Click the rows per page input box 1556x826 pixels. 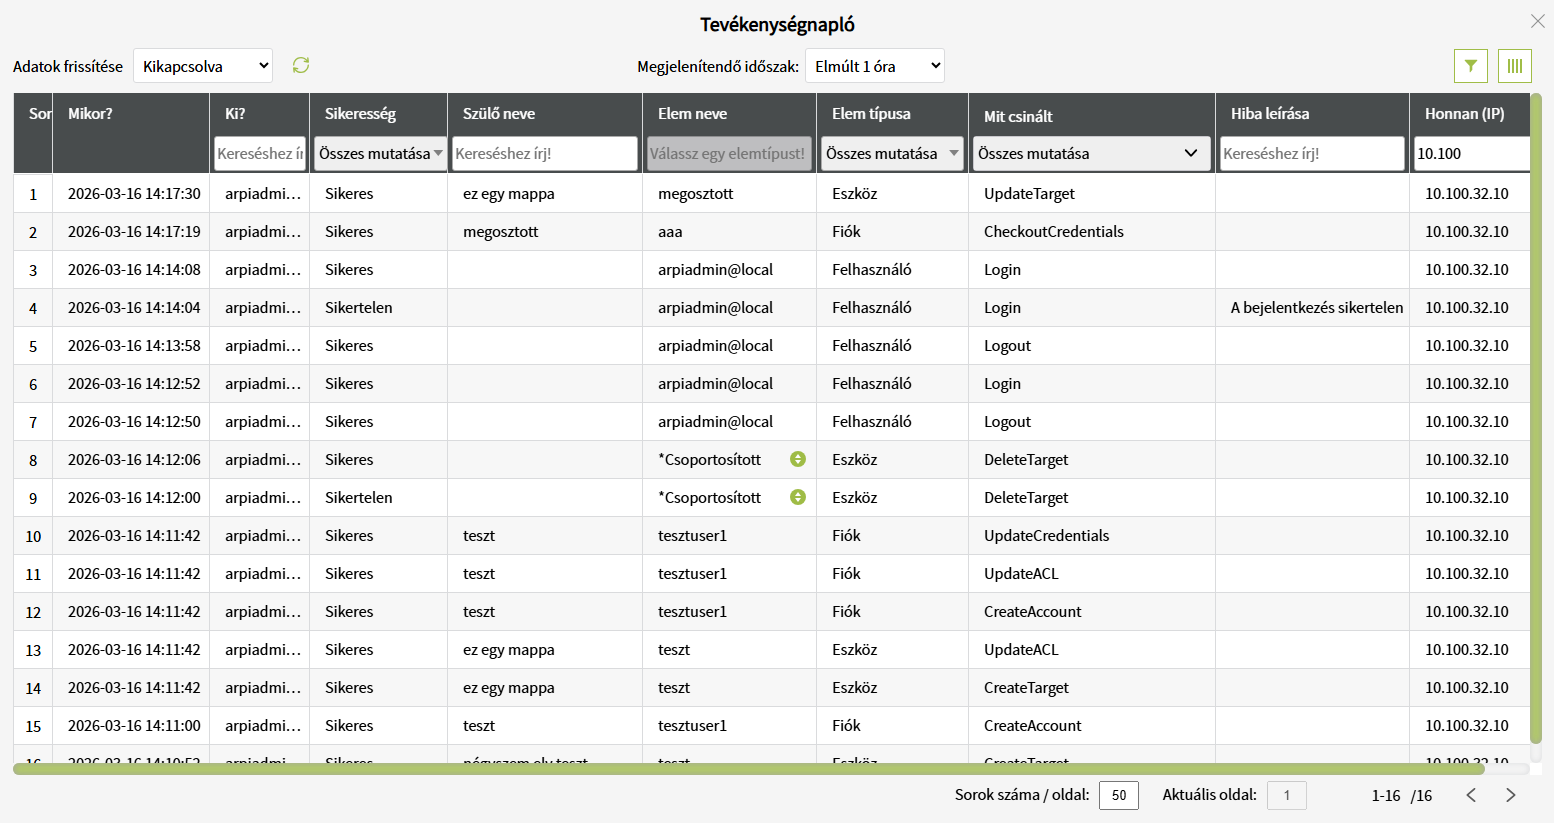click(1118, 795)
